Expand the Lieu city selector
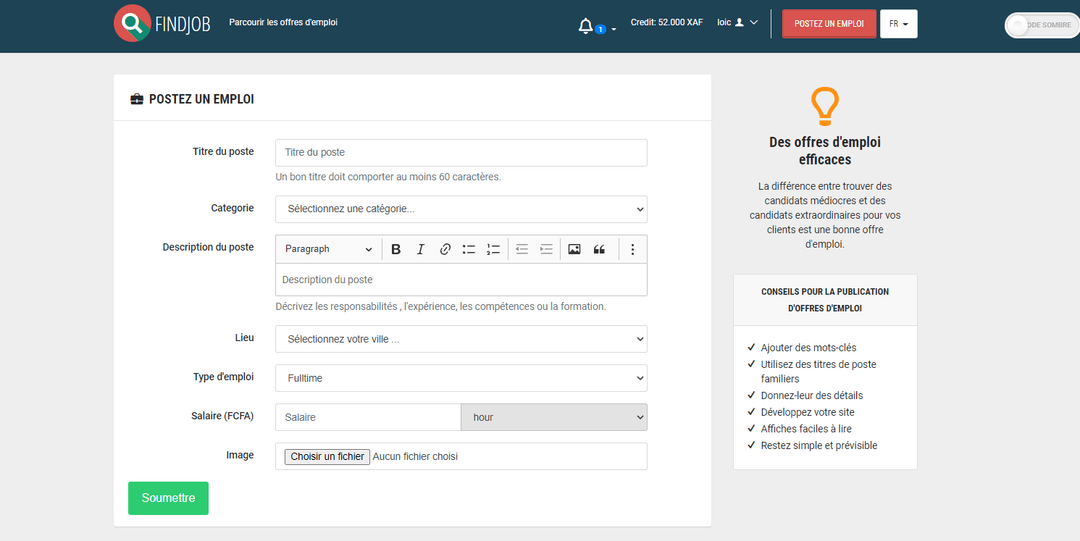The image size is (1080, 541). 461,339
